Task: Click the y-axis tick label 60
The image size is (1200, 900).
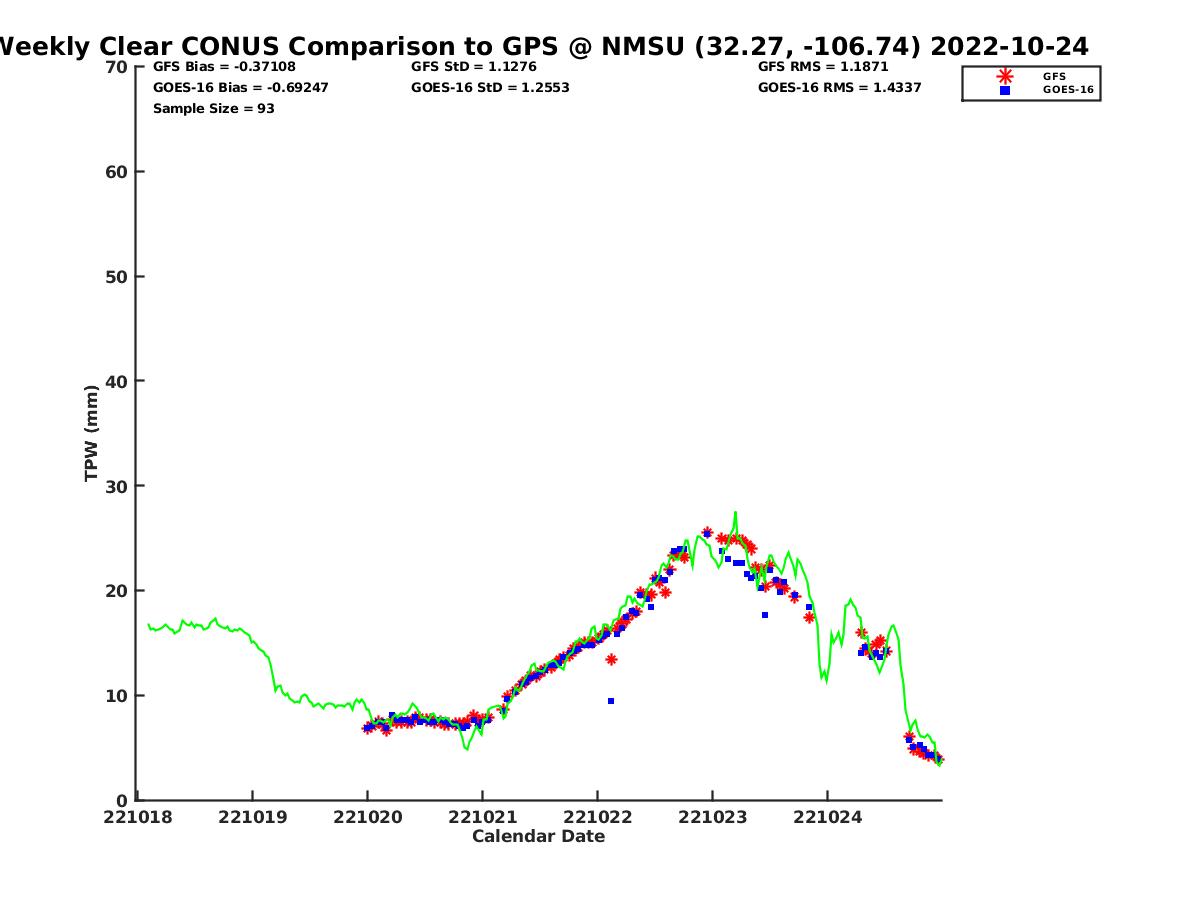Action: pos(116,172)
